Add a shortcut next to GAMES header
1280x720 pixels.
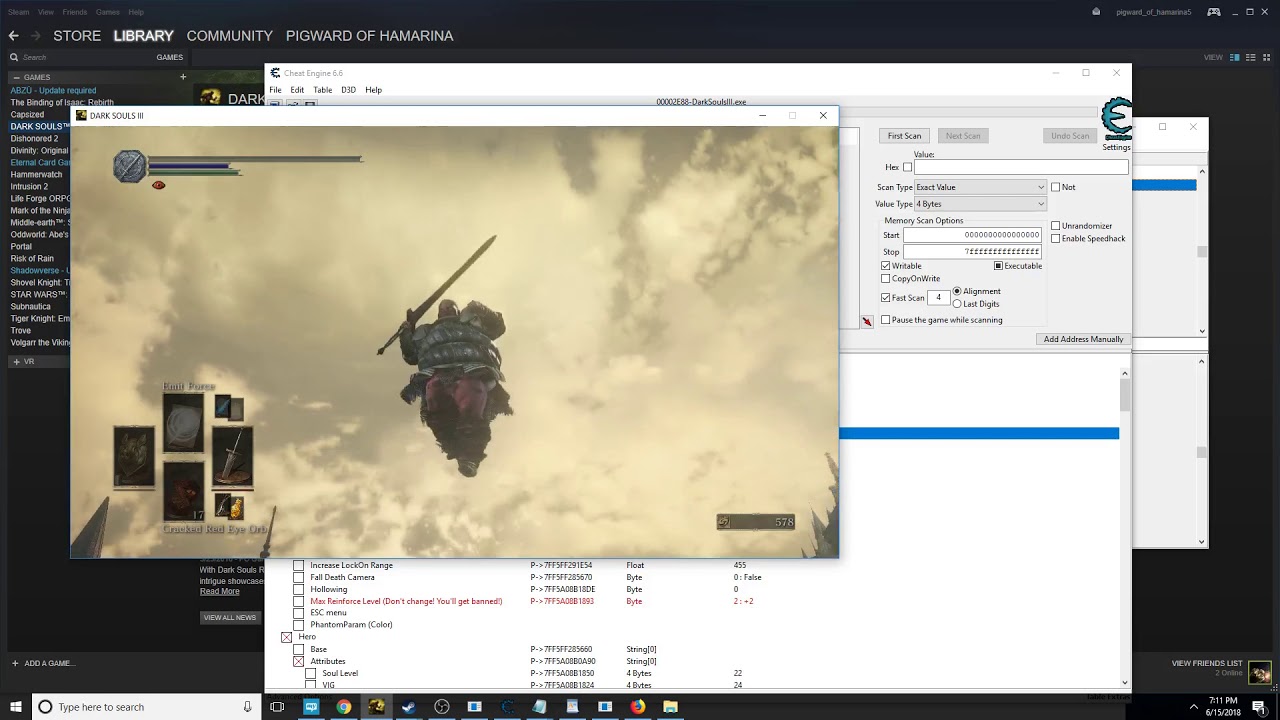pos(183,77)
